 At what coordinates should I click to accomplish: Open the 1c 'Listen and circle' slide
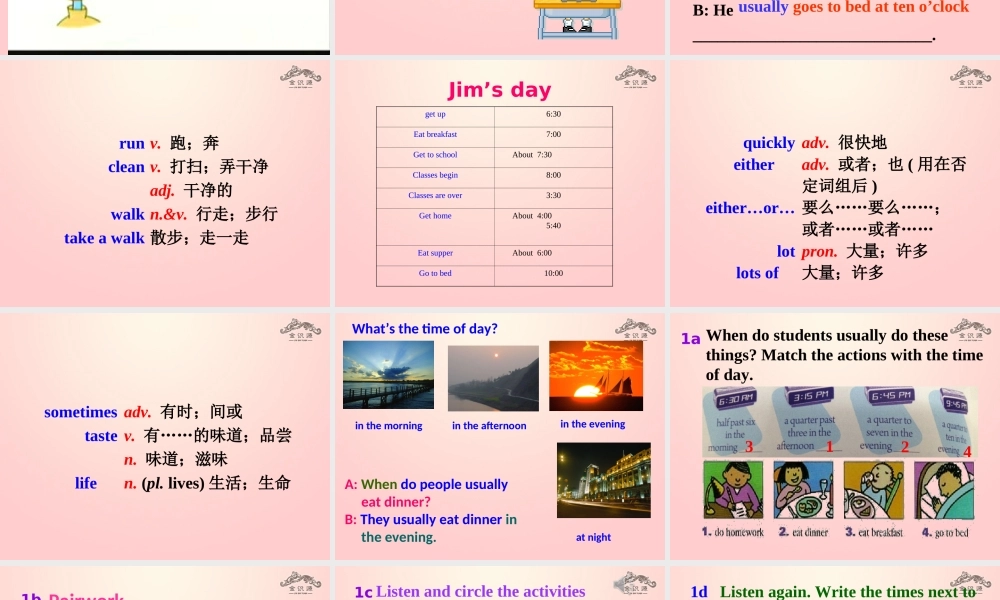(499, 583)
